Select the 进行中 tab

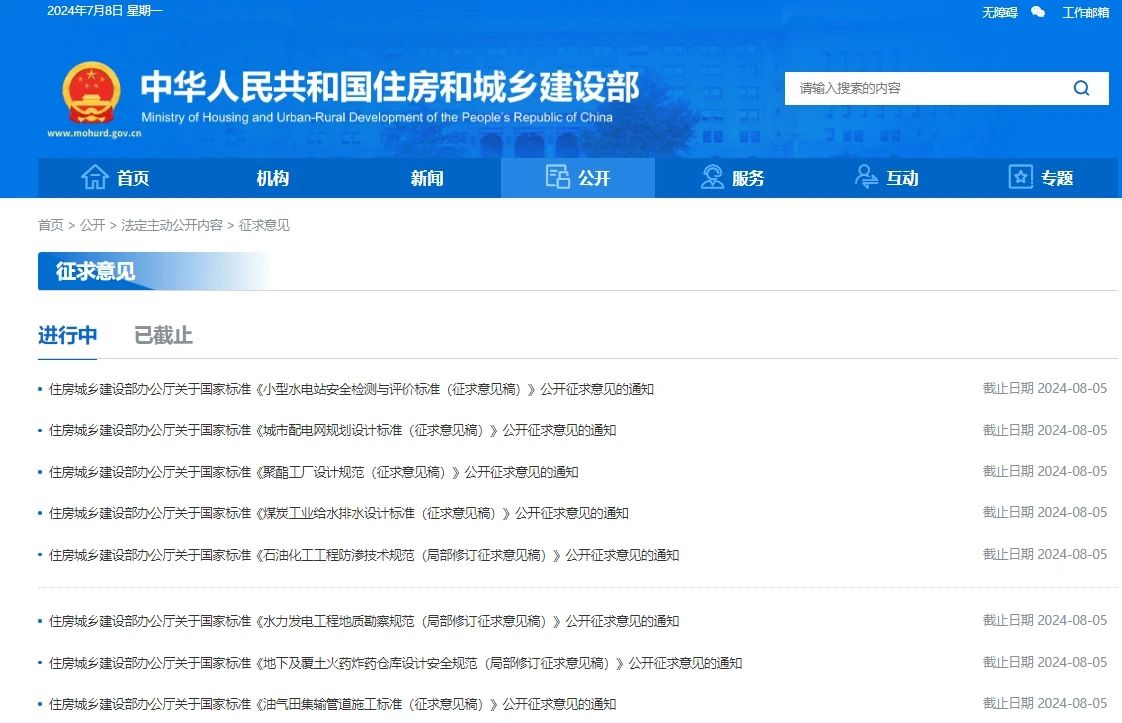point(68,335)
